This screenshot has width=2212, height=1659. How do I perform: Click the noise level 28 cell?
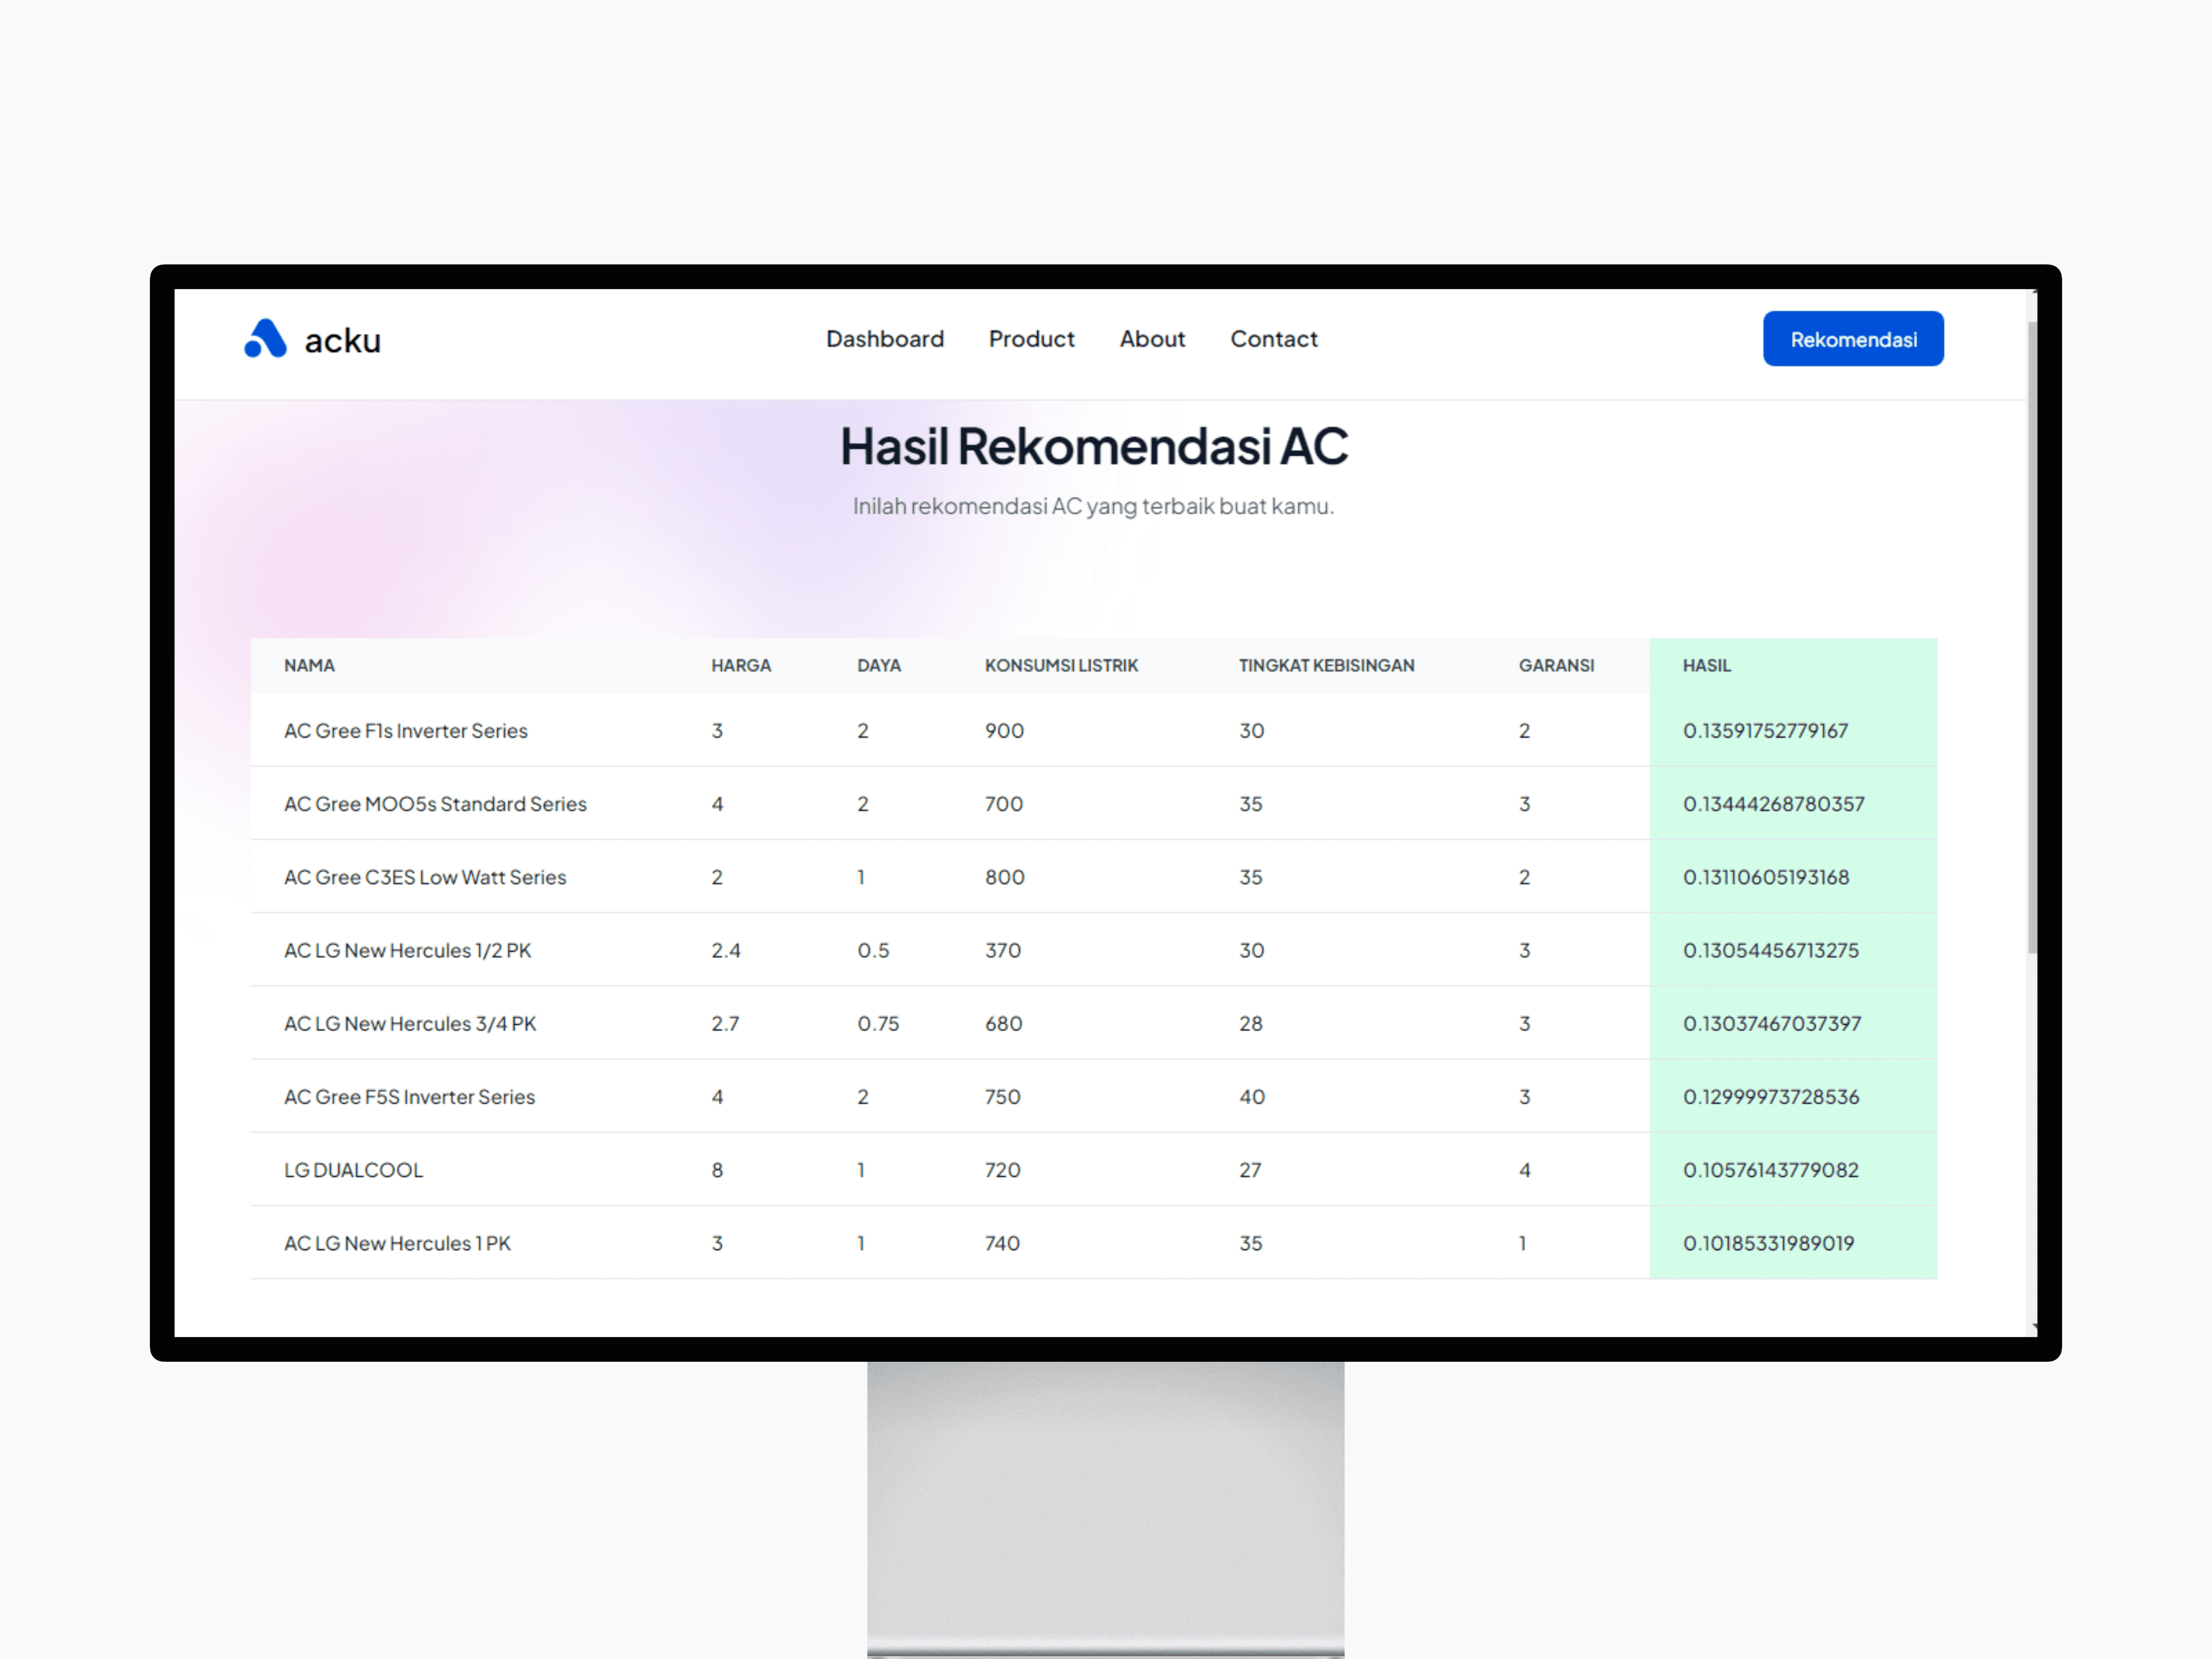pyautogui.click(x=1251, y=1024)
